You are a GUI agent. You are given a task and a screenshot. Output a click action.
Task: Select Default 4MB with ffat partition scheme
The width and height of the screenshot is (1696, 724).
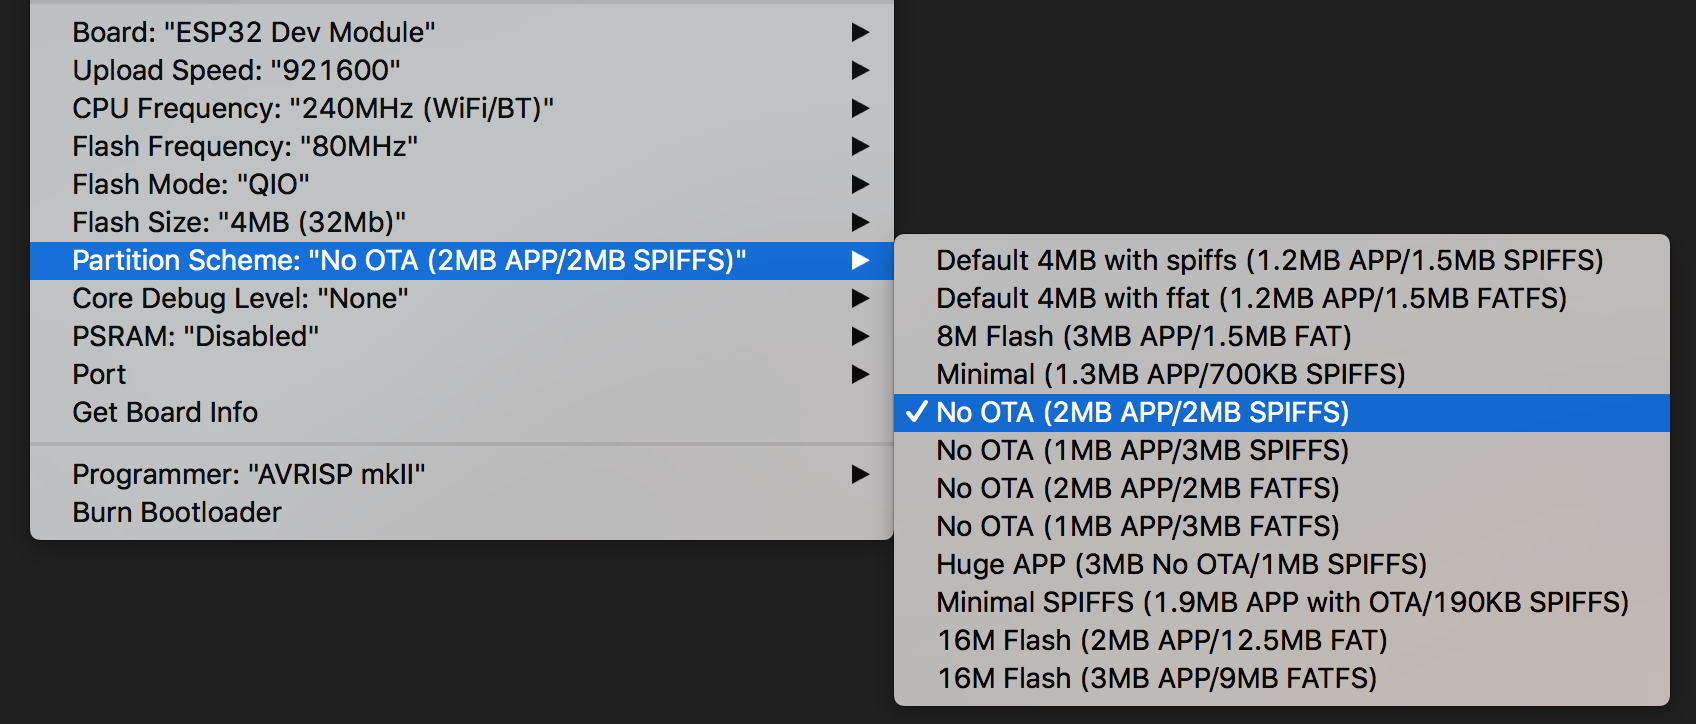tap(1251, 298)
